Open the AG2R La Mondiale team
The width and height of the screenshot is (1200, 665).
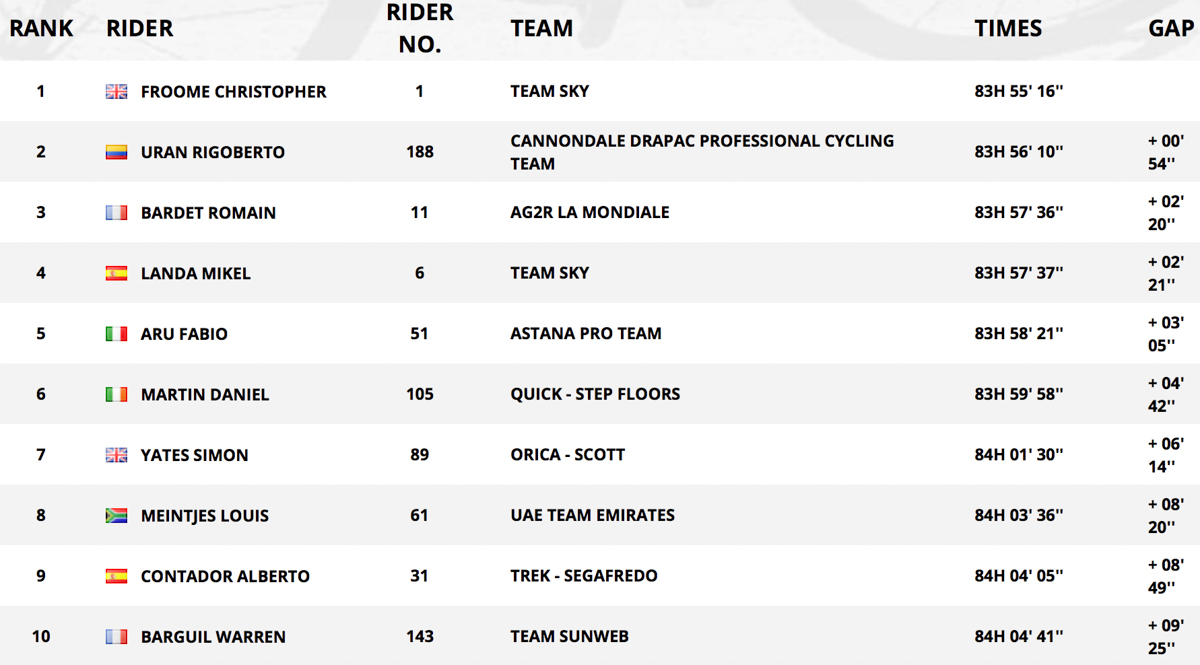click(589, 212)
